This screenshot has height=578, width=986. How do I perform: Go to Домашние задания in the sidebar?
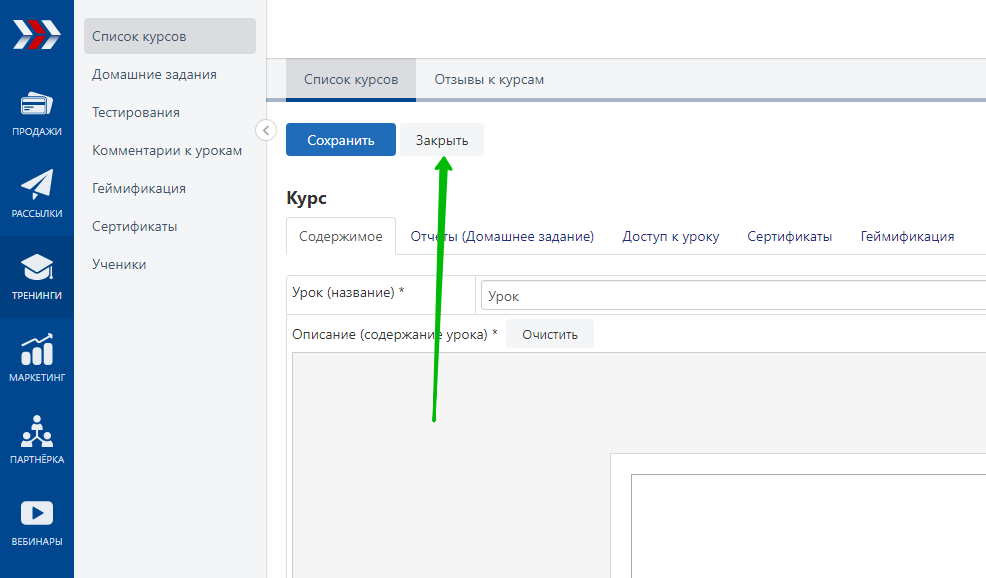click(154, 74)
